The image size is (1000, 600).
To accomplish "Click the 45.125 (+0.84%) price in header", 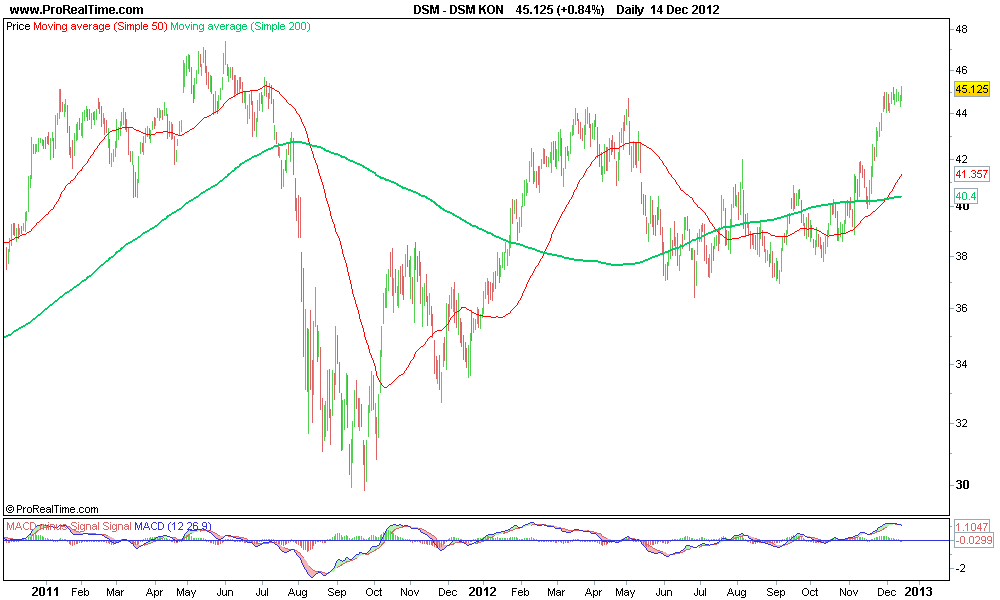I will (x=559, y=10).
